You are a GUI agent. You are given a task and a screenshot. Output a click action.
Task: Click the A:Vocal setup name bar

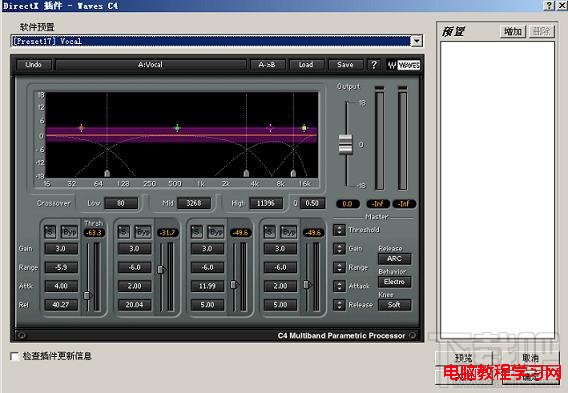point(150,65)
